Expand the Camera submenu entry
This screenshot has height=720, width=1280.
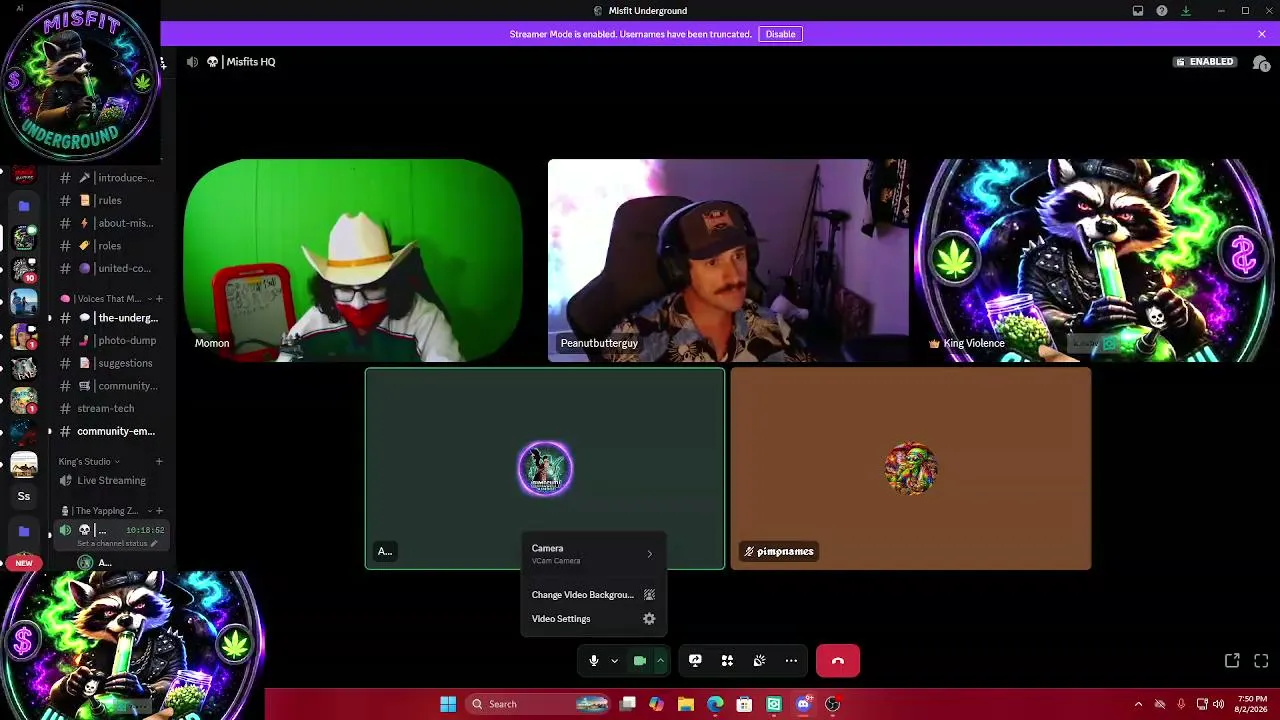(594, 553)
